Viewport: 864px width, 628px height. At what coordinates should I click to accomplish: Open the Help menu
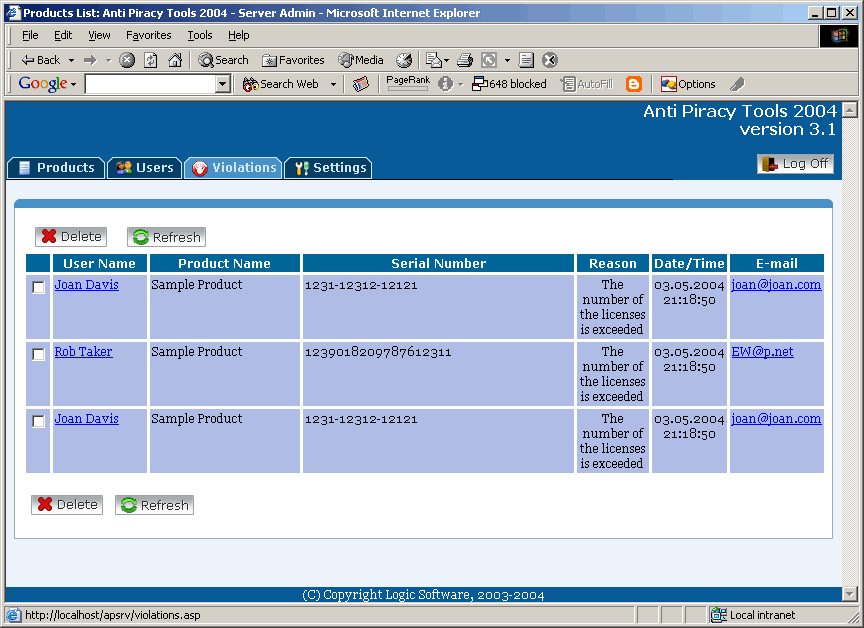coord(239,35)
